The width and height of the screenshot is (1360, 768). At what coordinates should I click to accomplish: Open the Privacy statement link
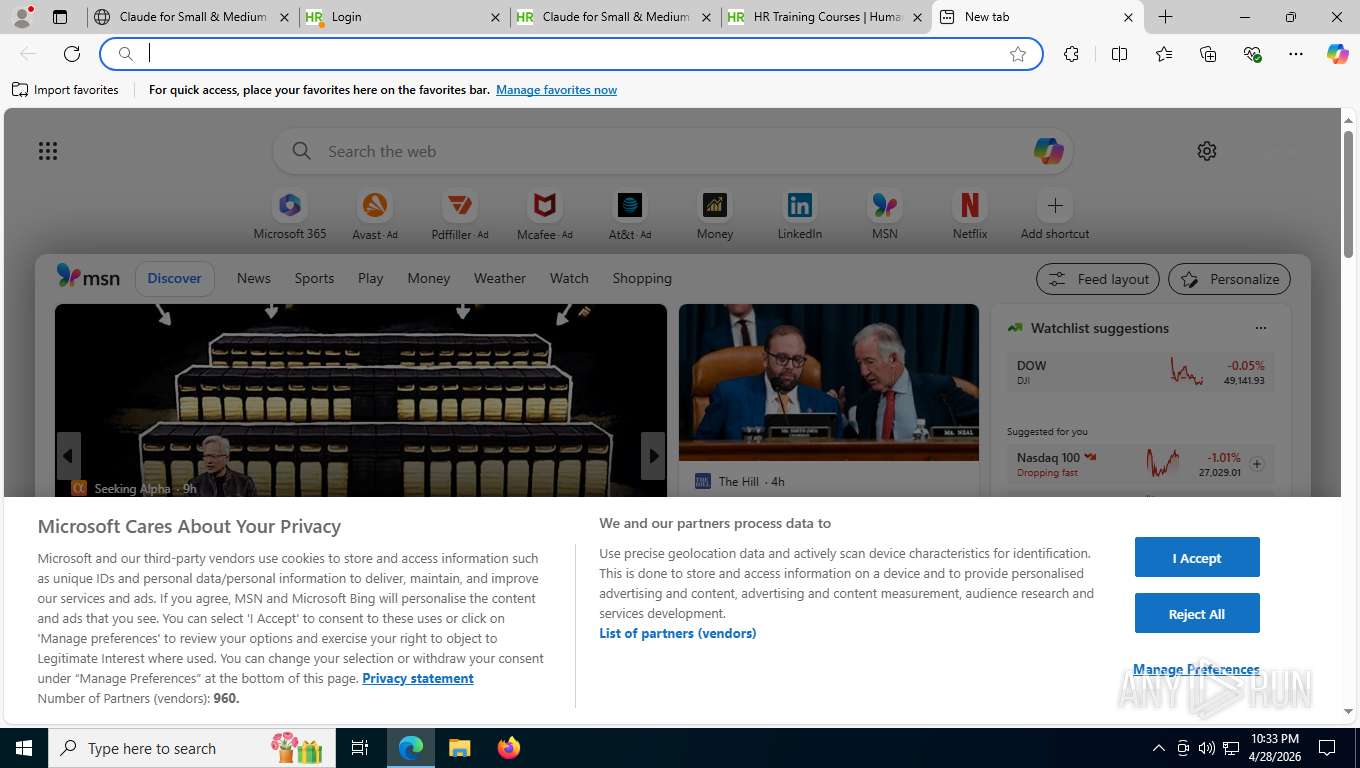tap(418, 678)
